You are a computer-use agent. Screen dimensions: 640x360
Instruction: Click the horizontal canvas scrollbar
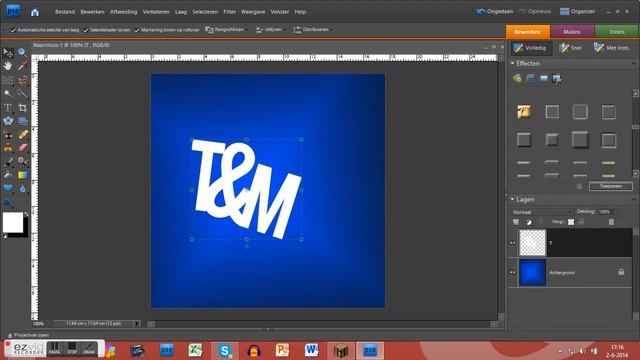[x=322, y=324]
